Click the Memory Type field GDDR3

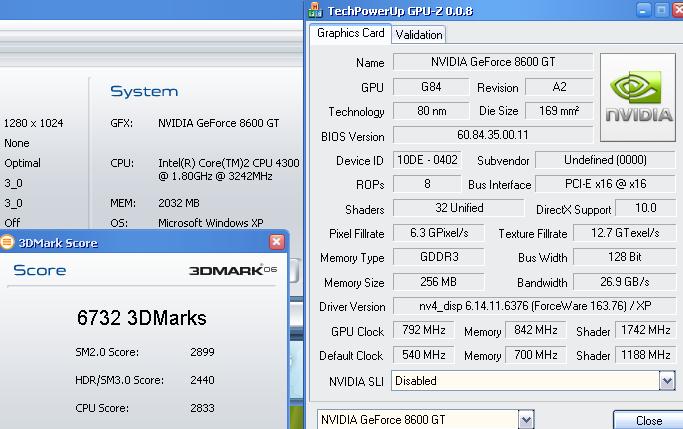(x=439, y=257)
